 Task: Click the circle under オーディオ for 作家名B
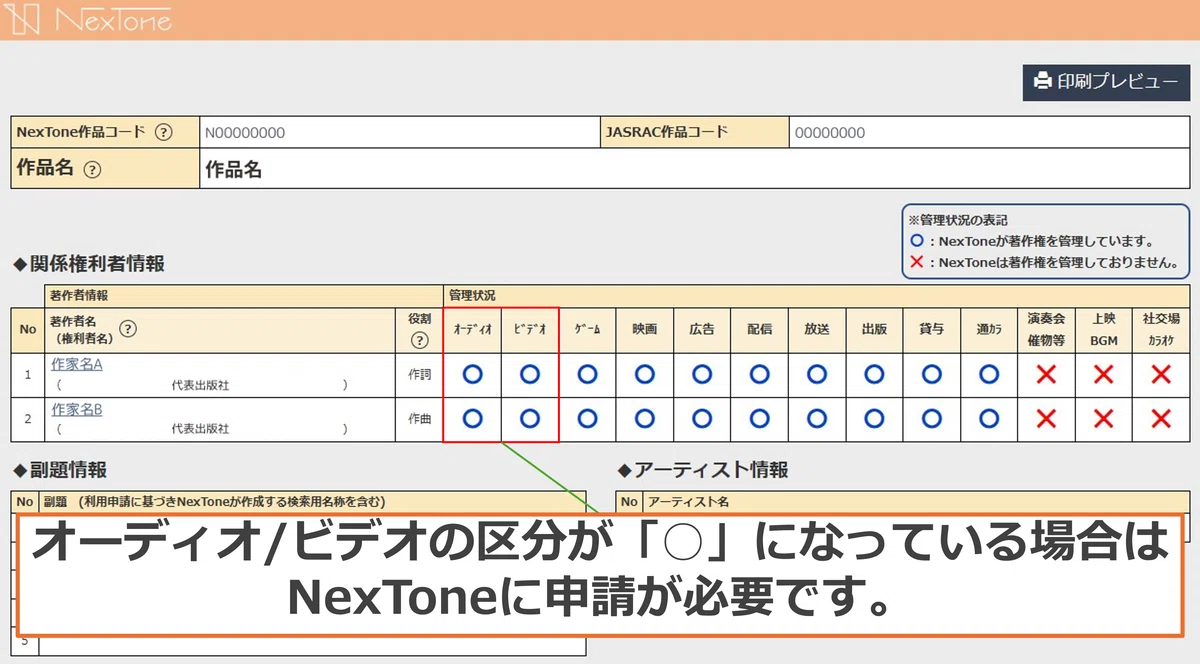pyautogui.click(x=473, y=419)
